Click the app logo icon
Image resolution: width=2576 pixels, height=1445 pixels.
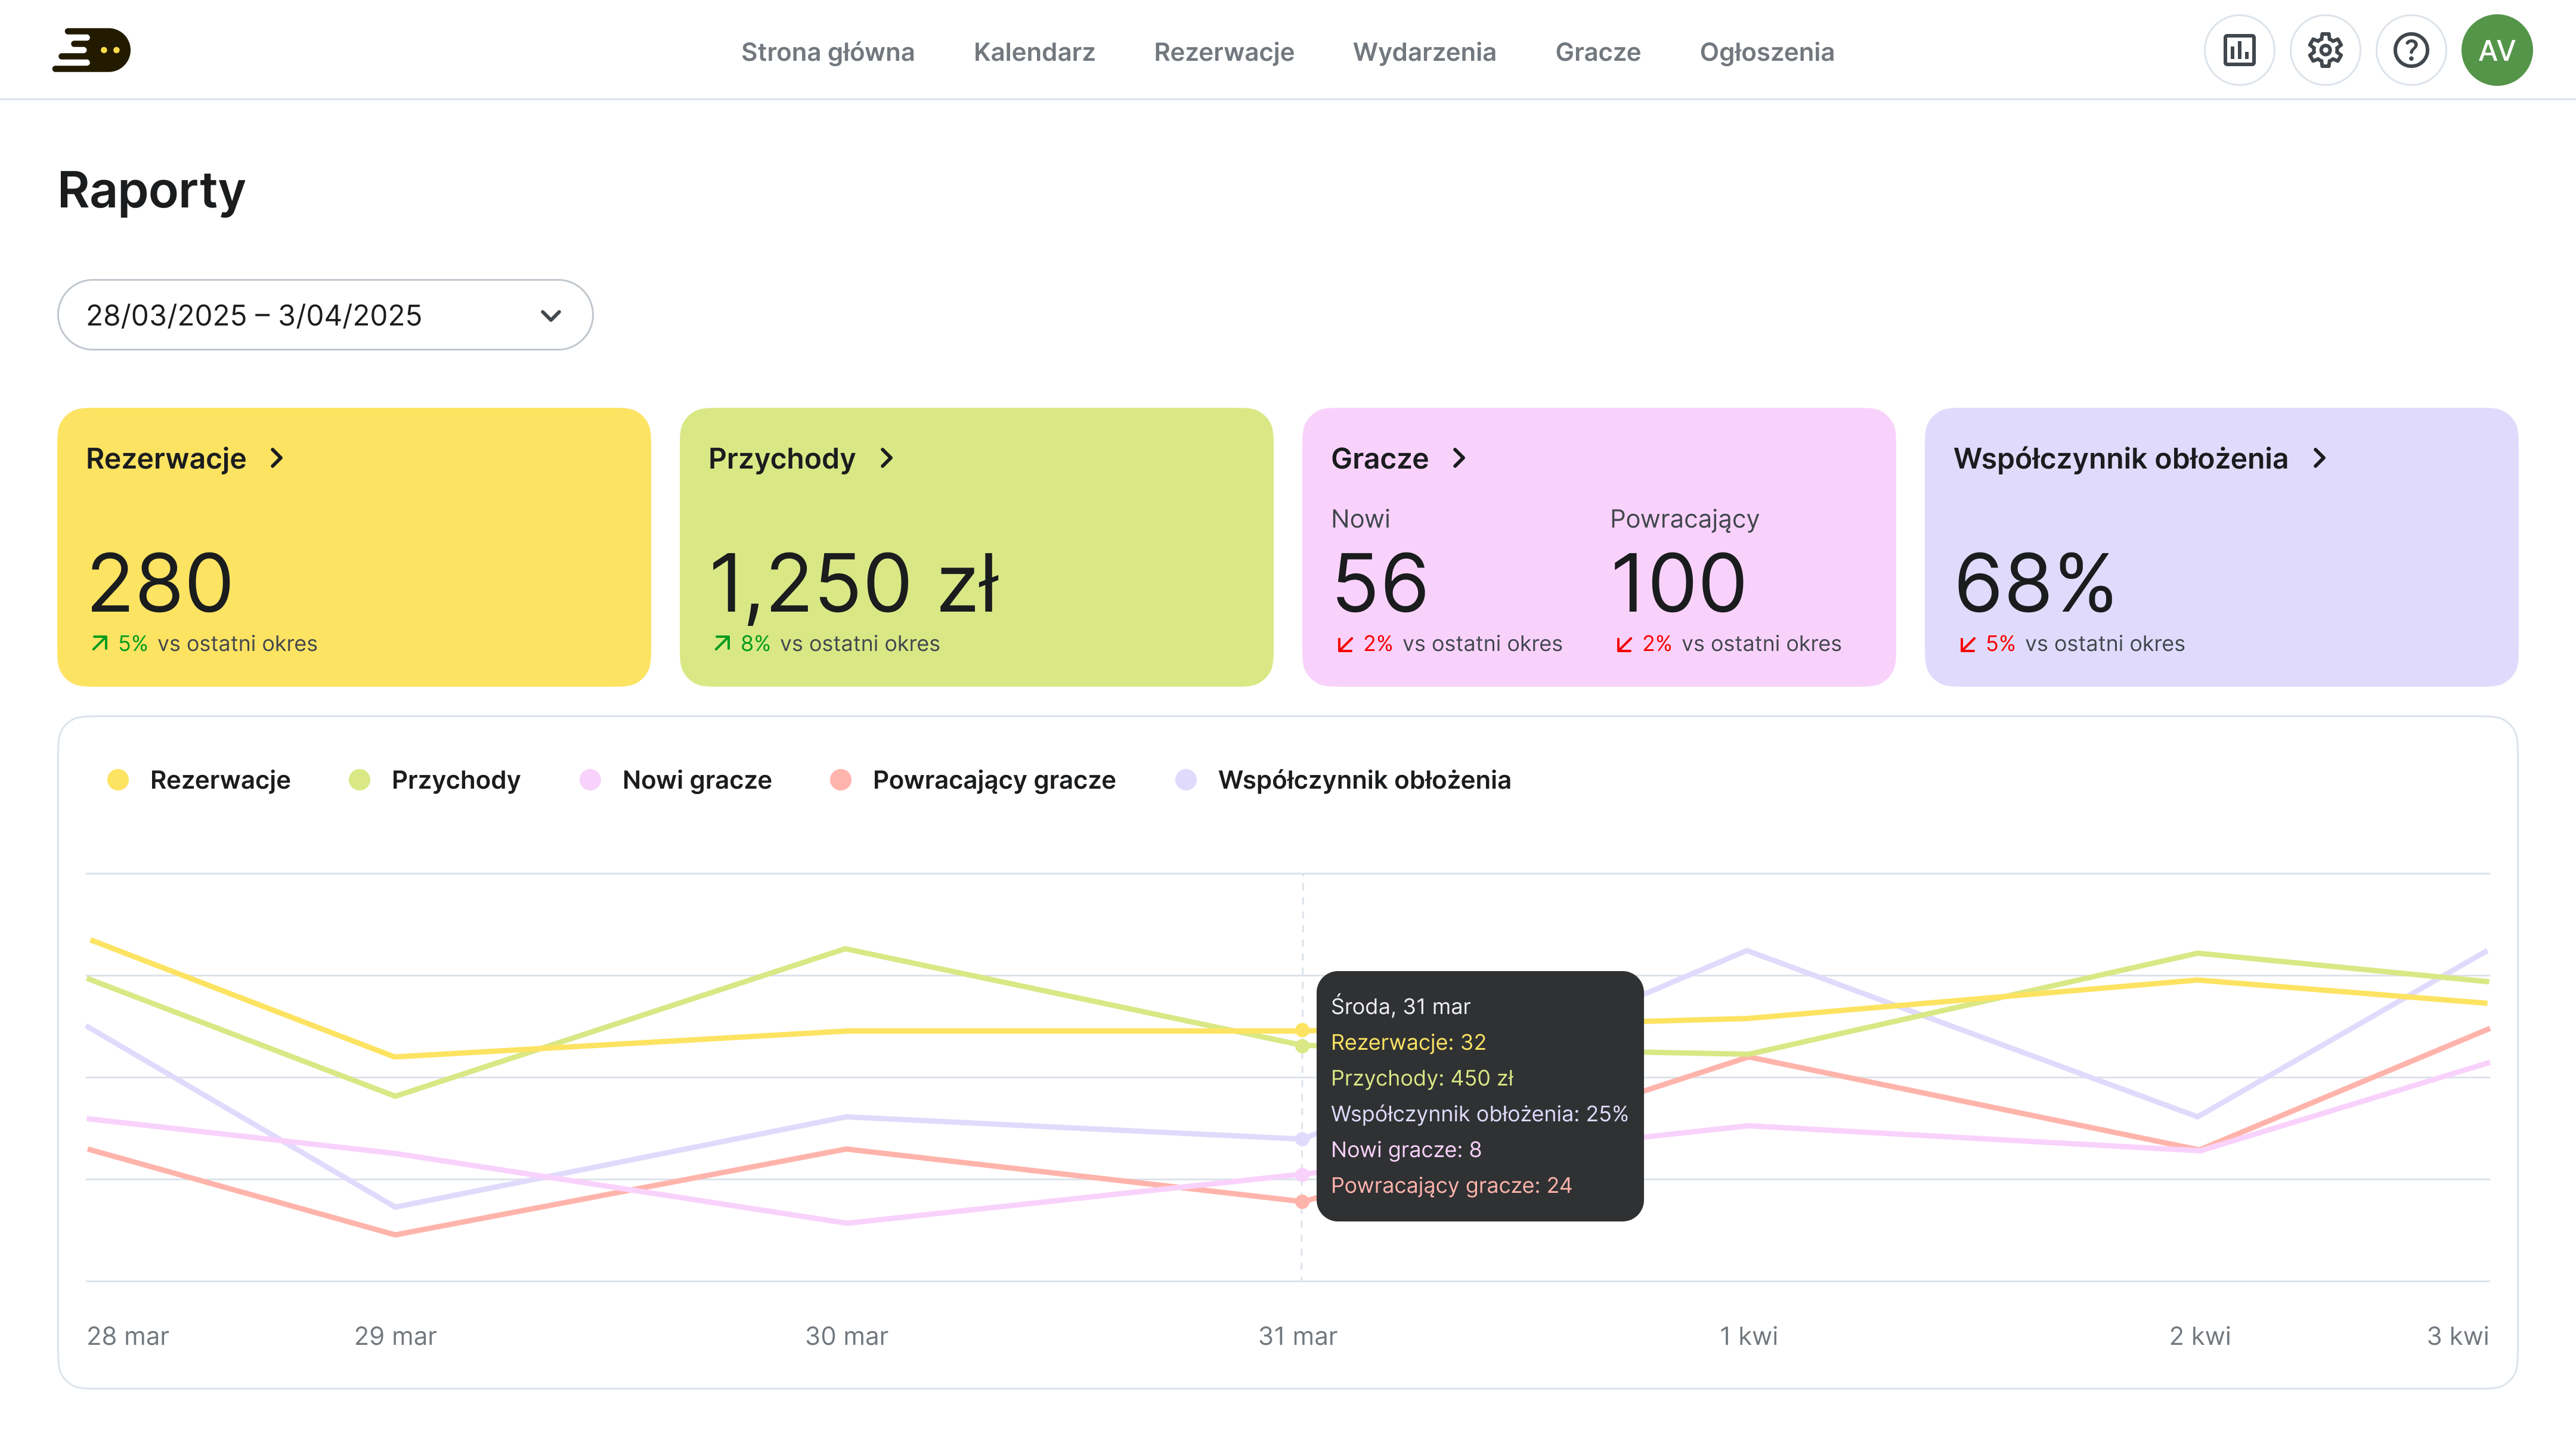pos(91,50)
